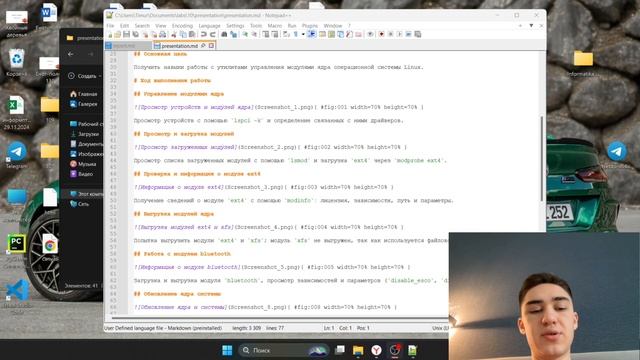Open the PyCharm desktop shortcut
Viewport: 640px width, 360px height.
16,244
